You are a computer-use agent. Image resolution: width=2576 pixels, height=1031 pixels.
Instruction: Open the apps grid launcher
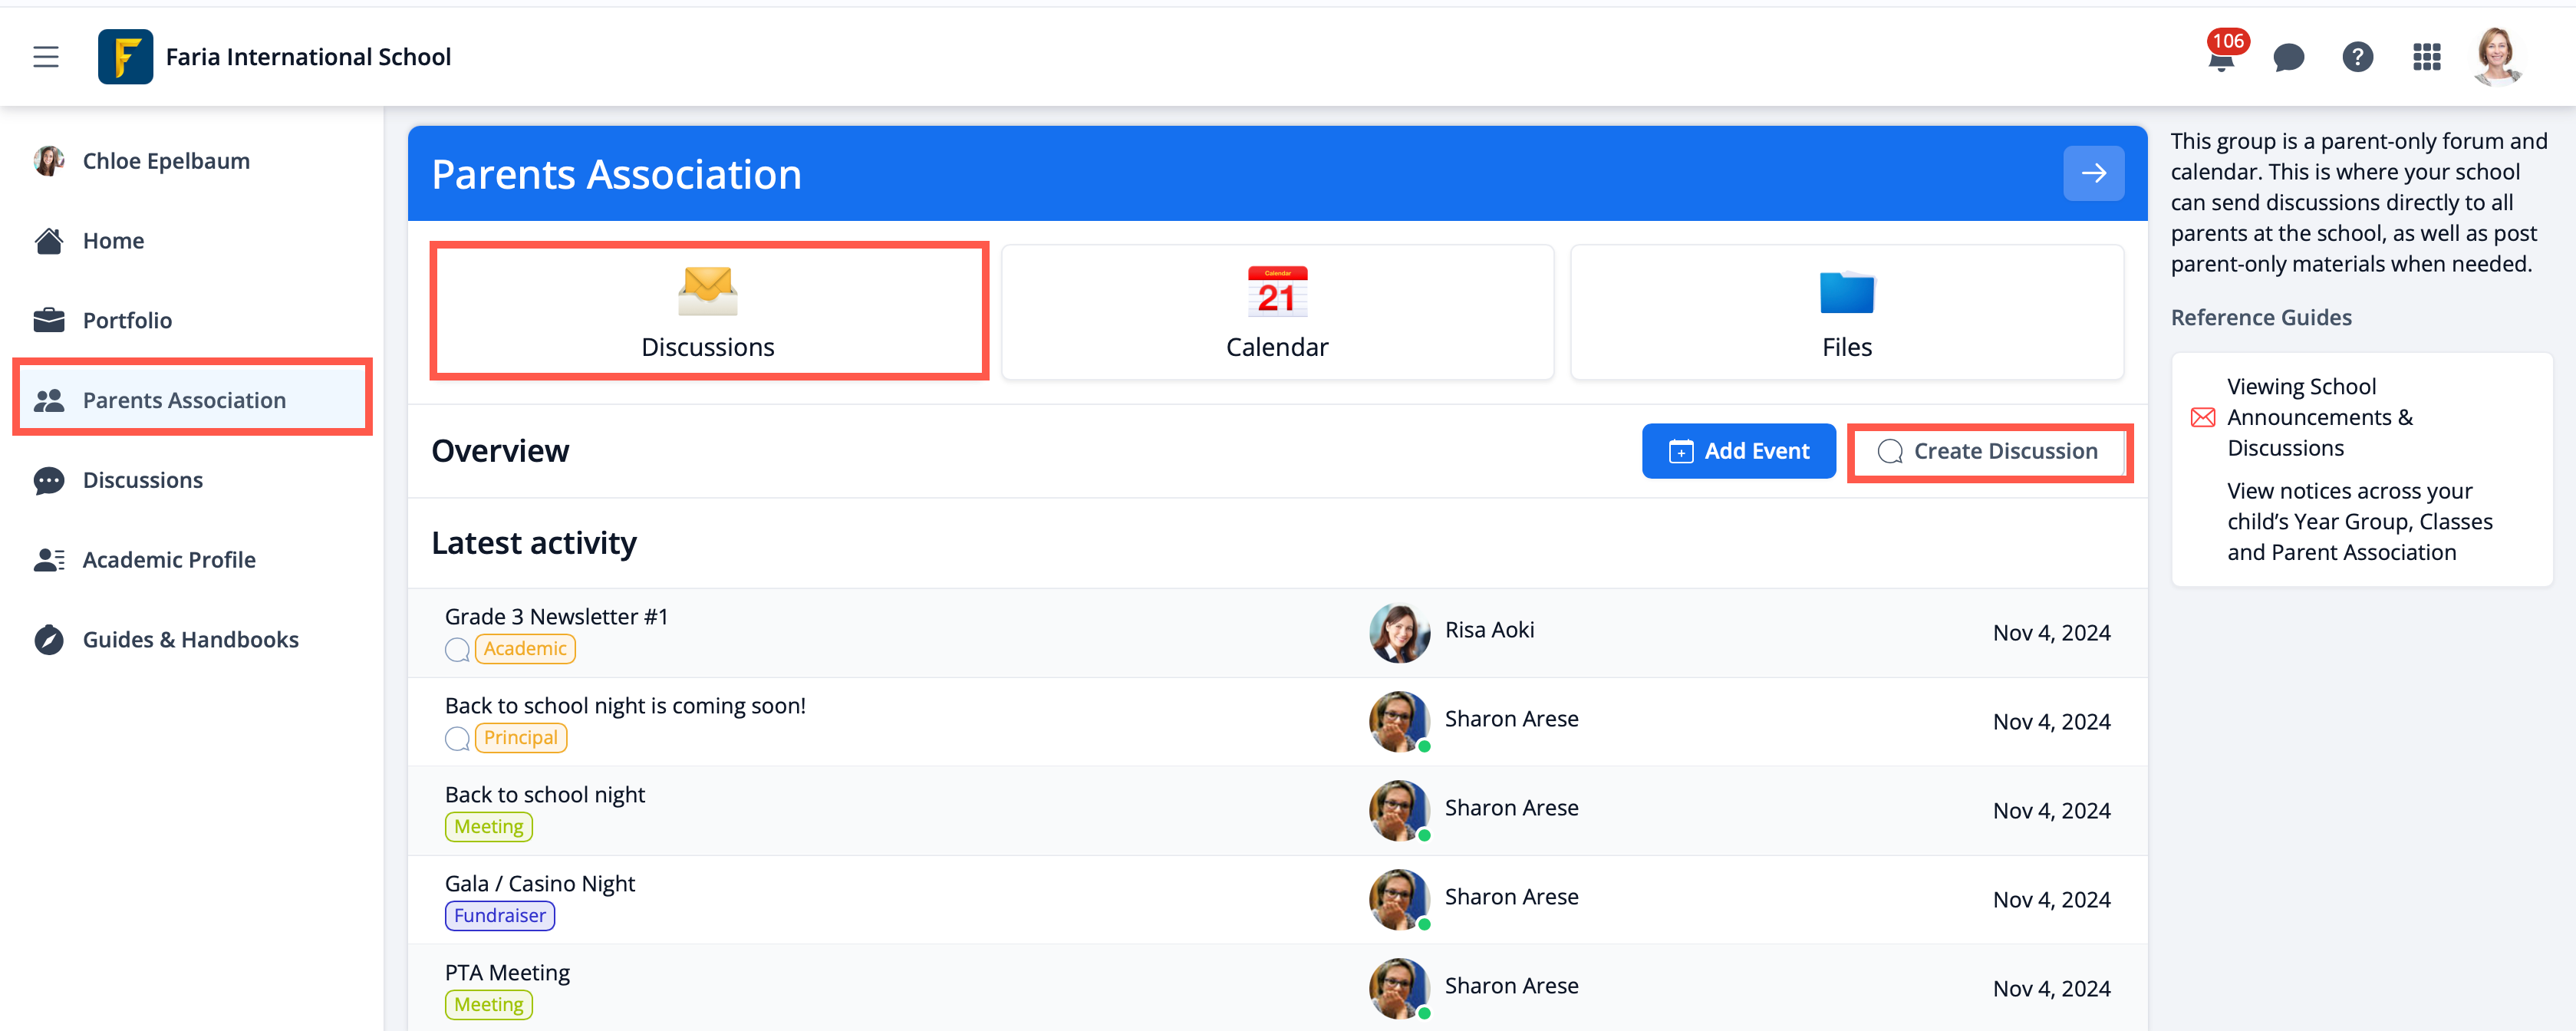[x=2426, y=57]
